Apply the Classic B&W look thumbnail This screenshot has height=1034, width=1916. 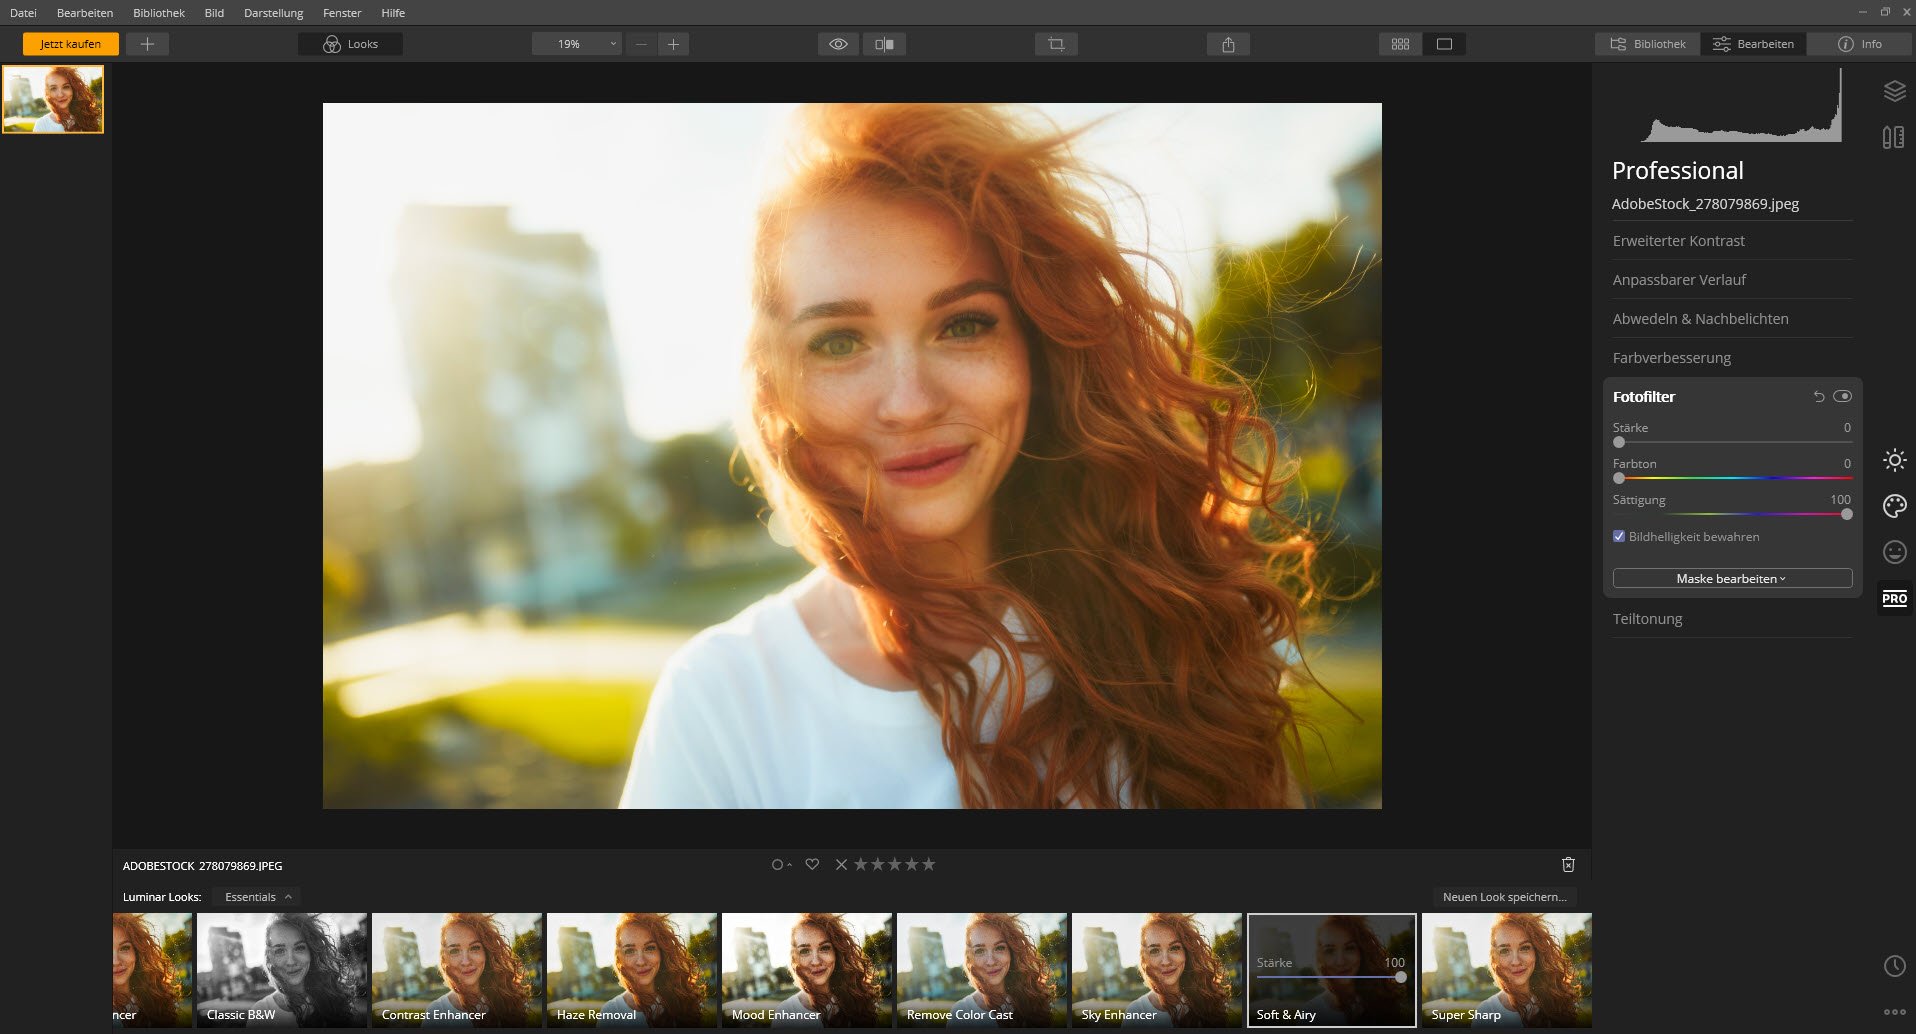pyautogui.click(x=282, y=969)
